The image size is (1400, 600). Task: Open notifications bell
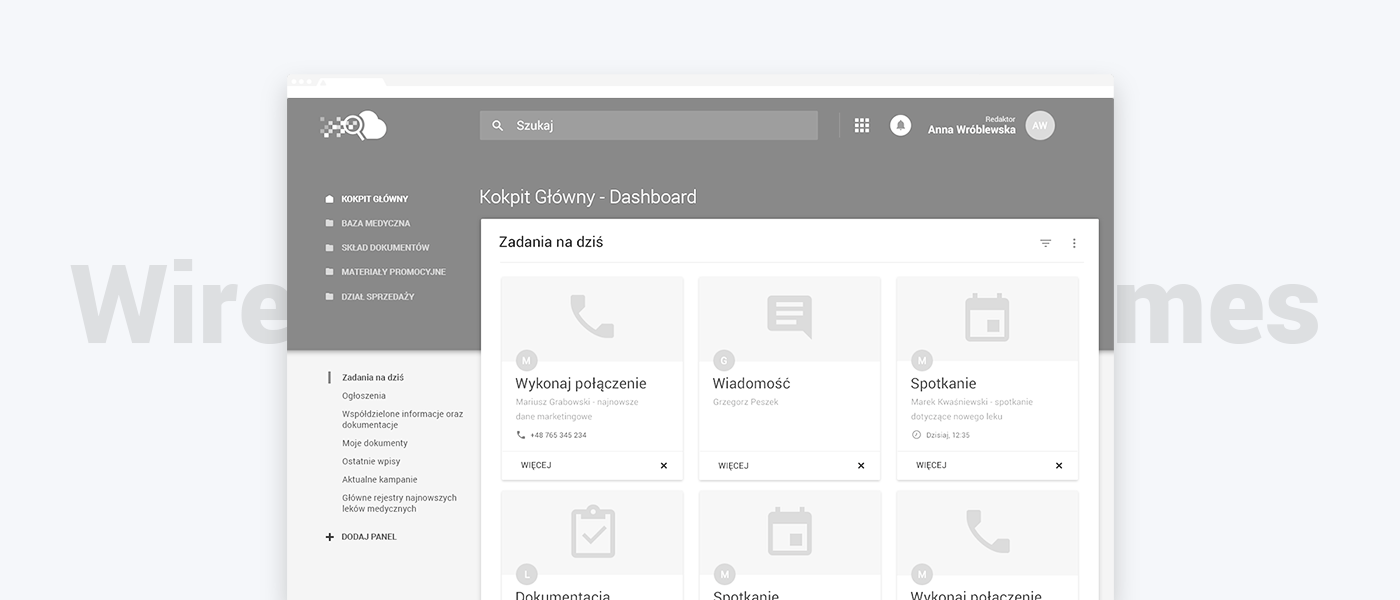click(901, 125)
